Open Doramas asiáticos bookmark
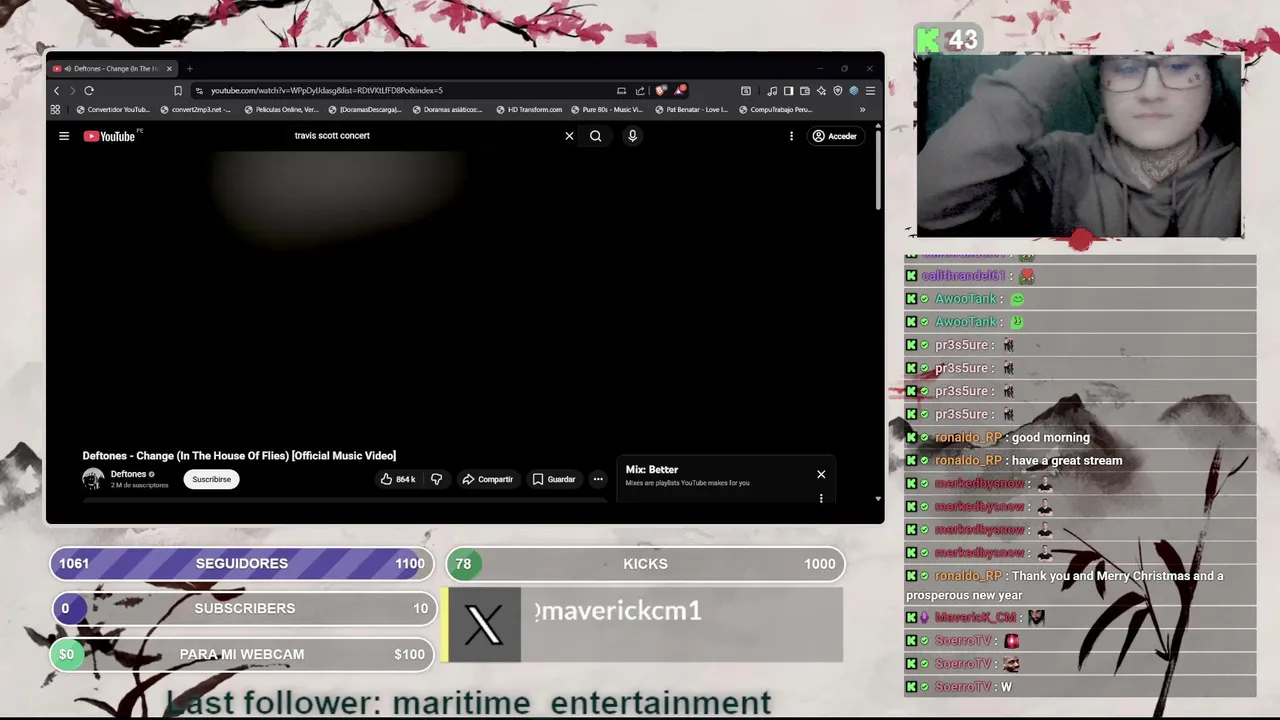Image resolution: width=1280 pixels, height=720 pixels. pyautogui.click(x=448, y=110)
